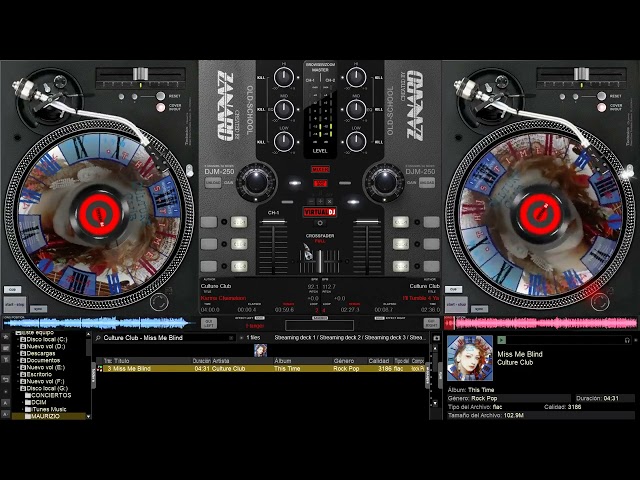Screen dimensions: 640x480
Task: Click the favorites star sidebar icon
Action: [x=6, y=337]
